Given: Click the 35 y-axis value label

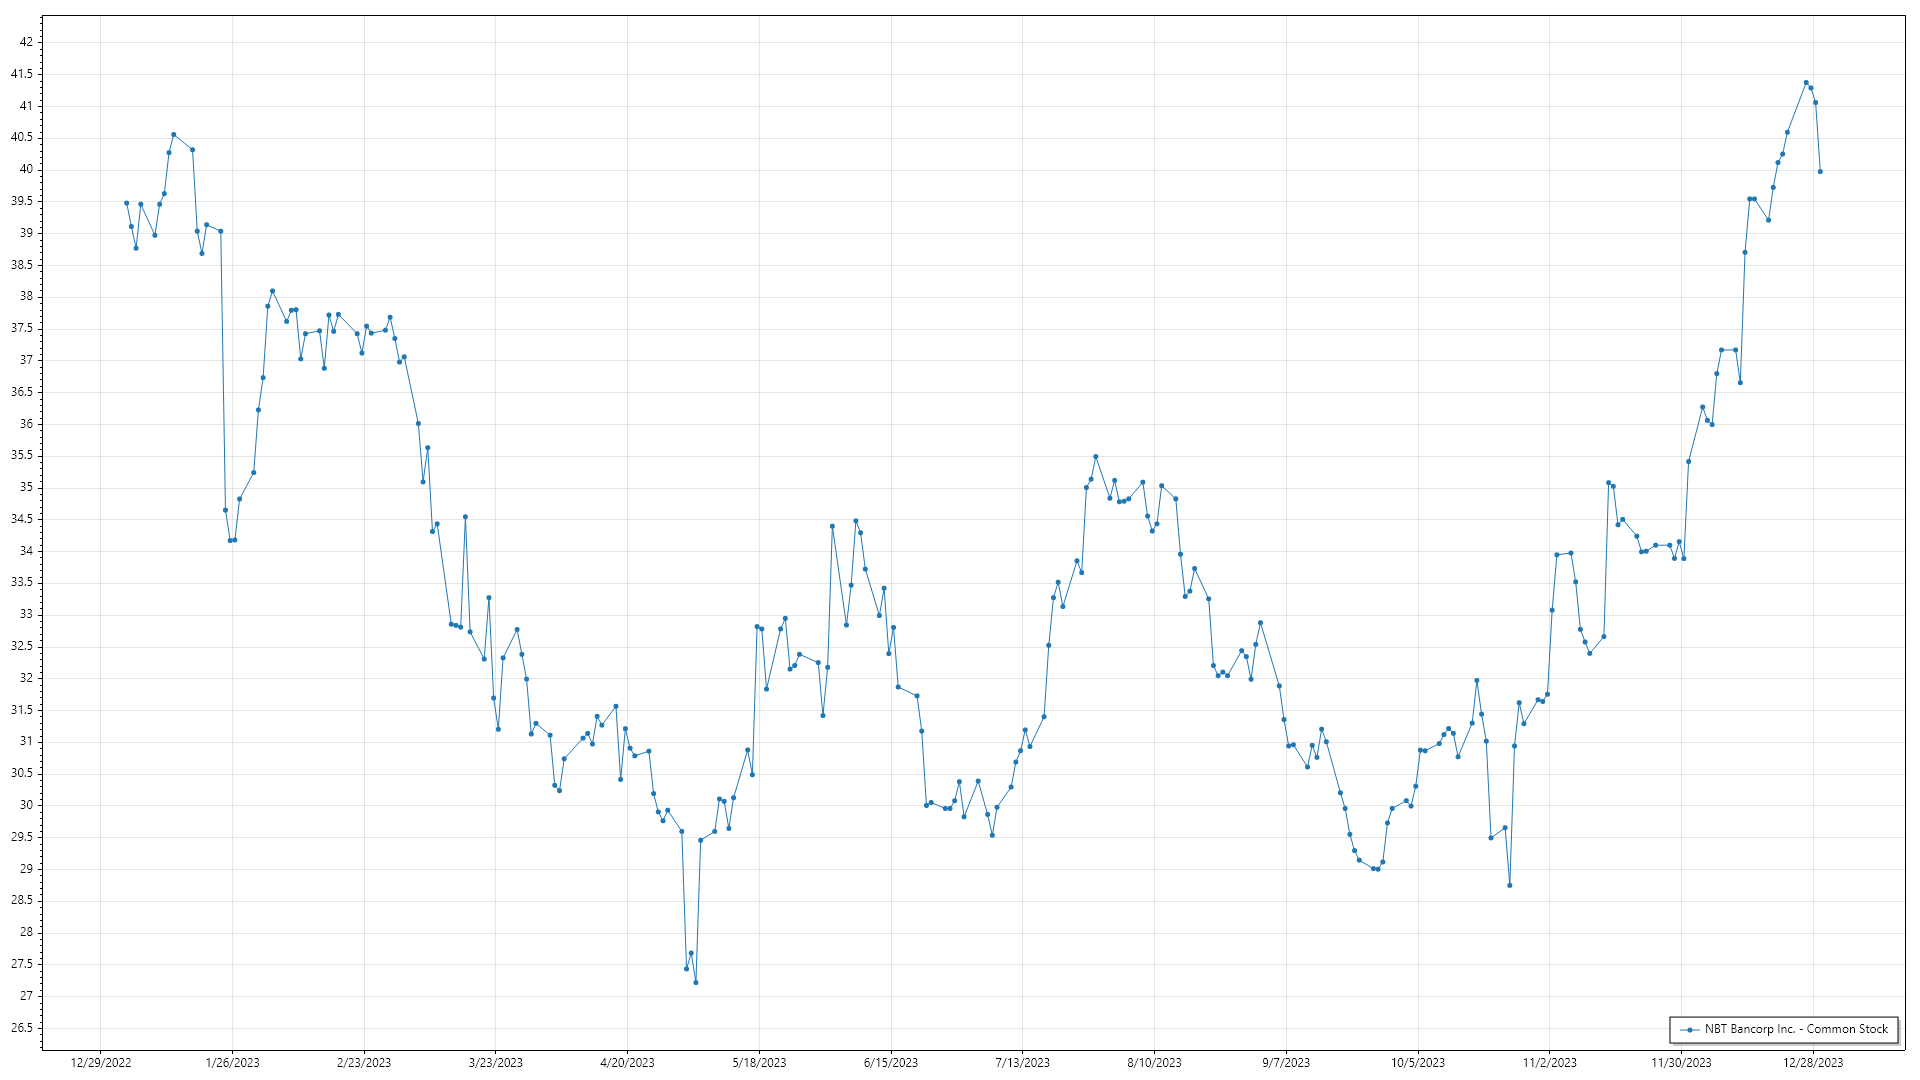Looking at the screenshot, I should 26,487.
